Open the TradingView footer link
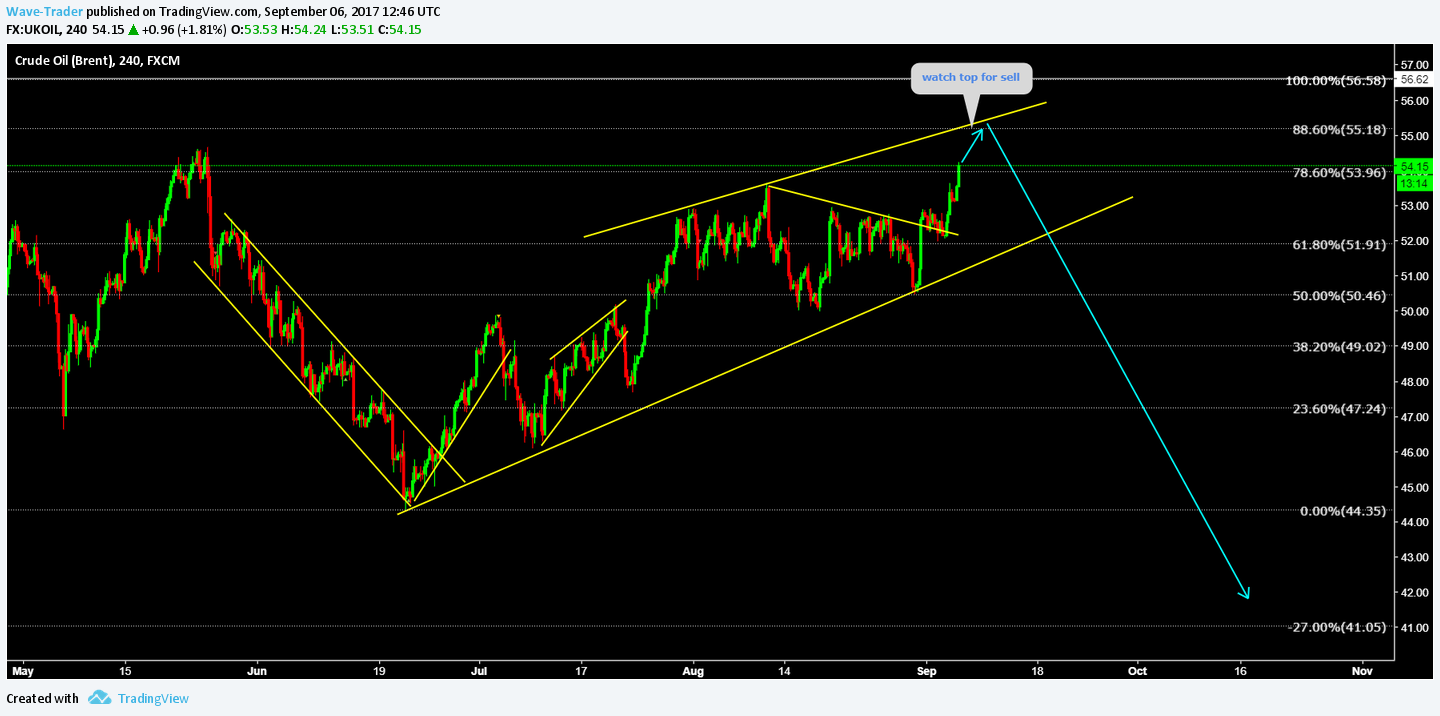This screenshot has width=1440, height=716. tap(152, 698)
